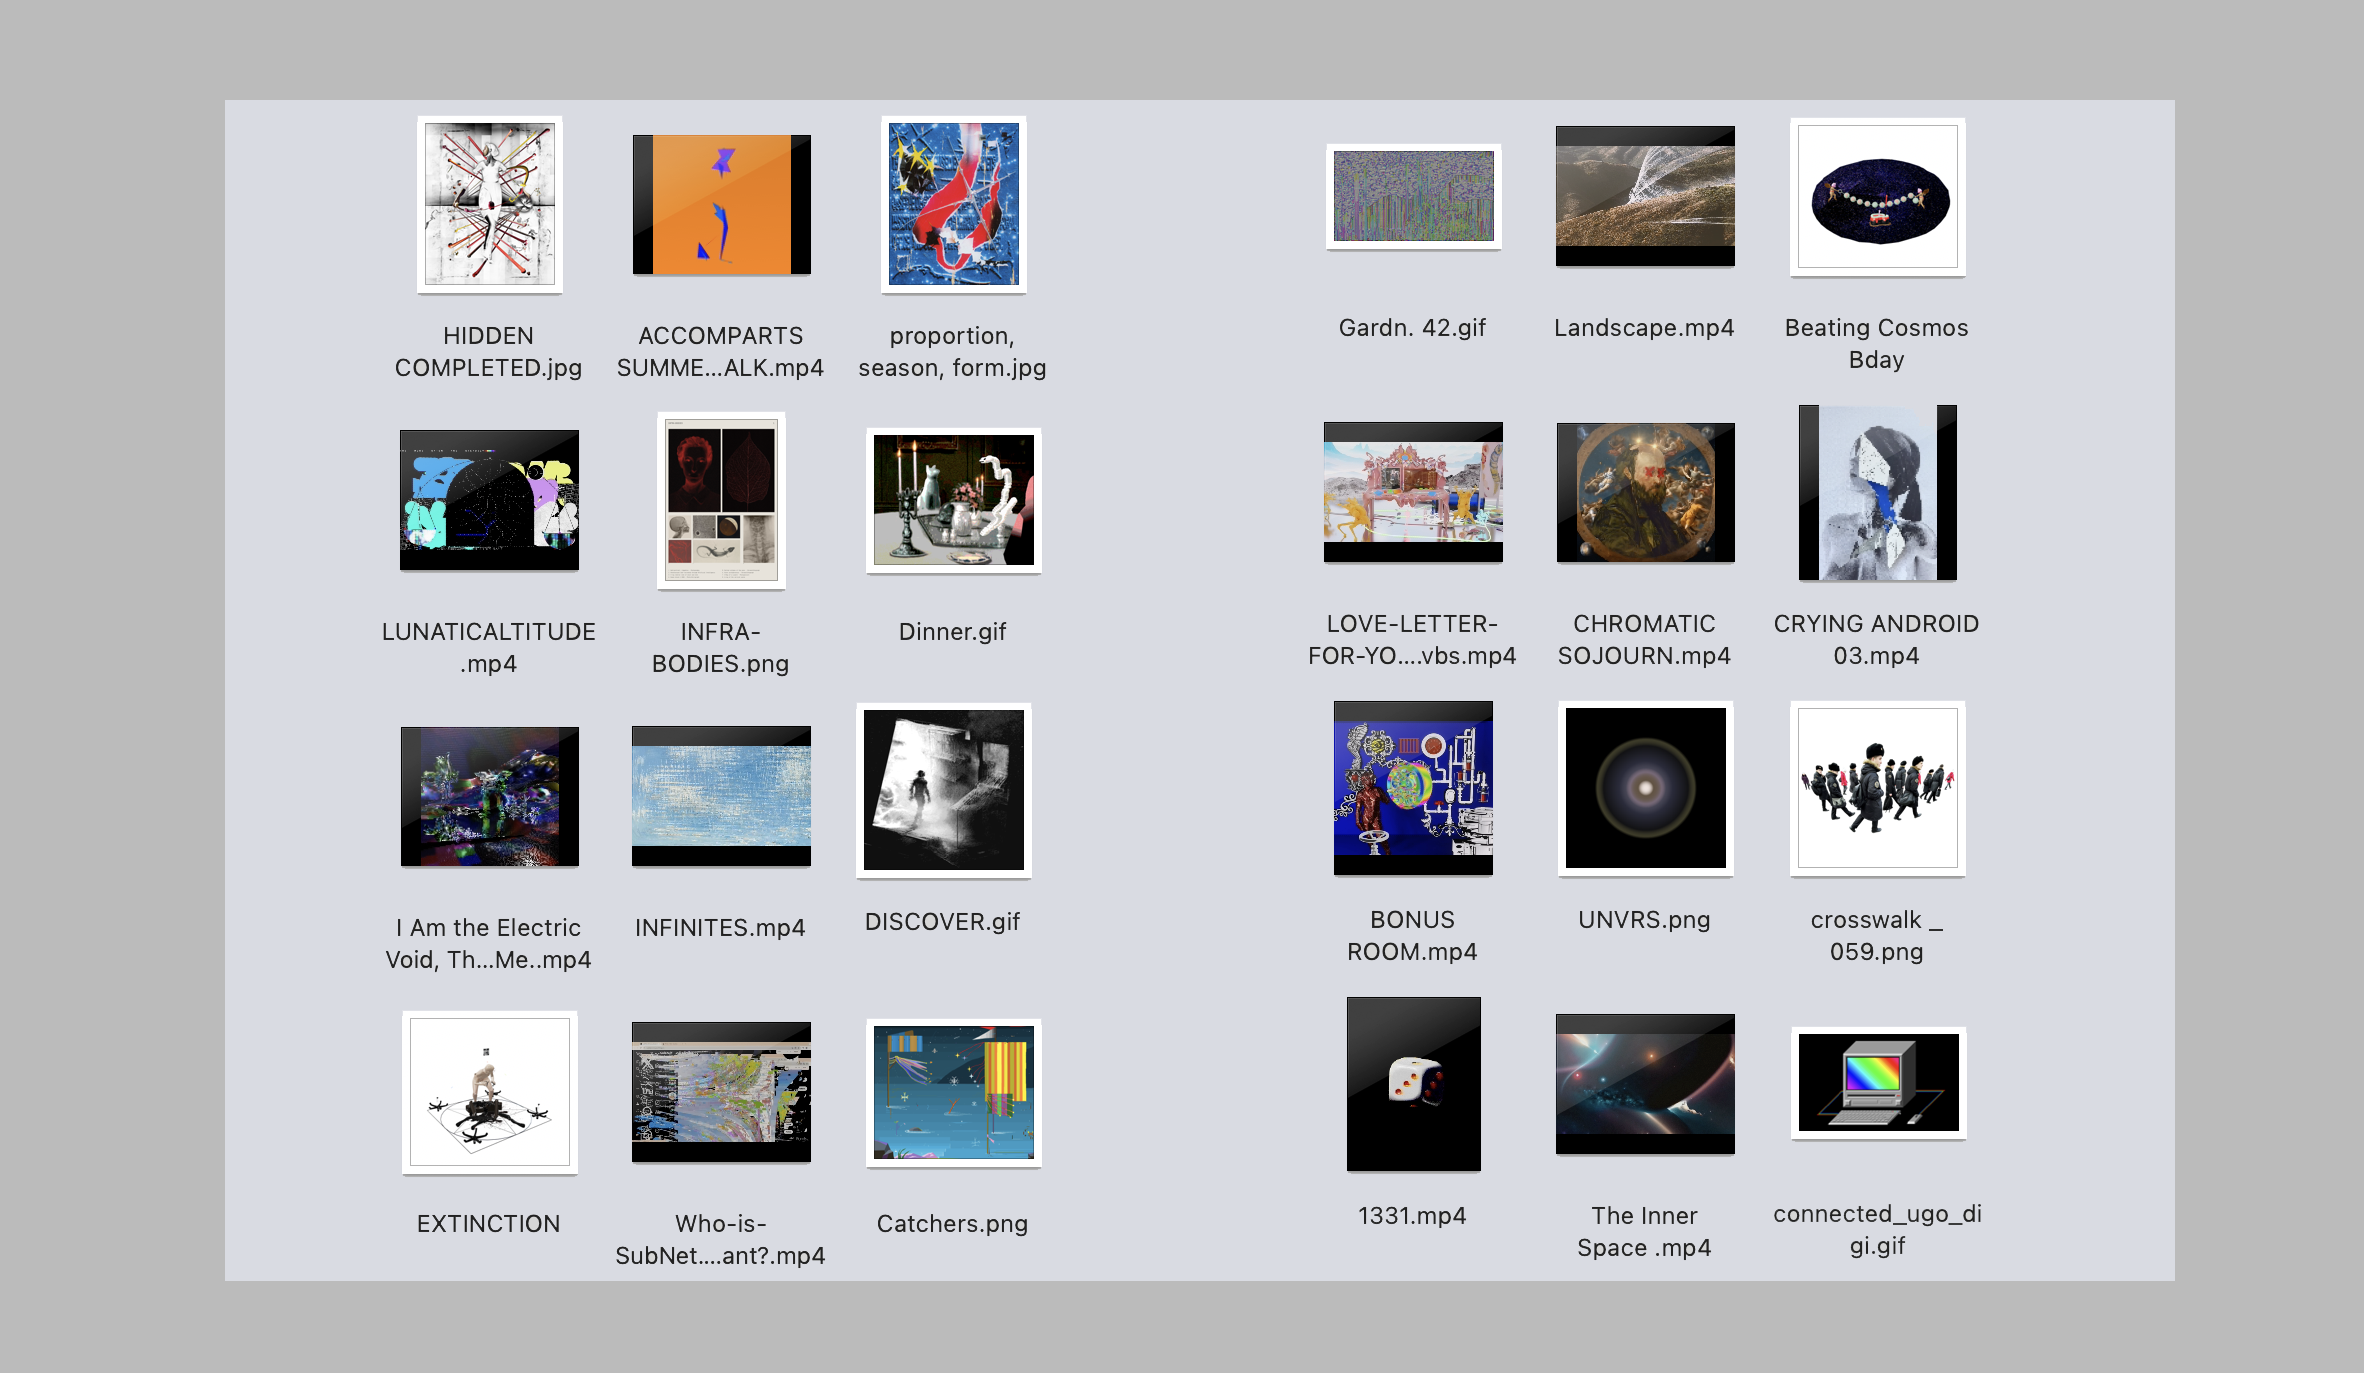The width and height of the screenshot is (2364, 1373).
Task: Select the Landscape.mp4 file name
Action: coord(1645,328)
